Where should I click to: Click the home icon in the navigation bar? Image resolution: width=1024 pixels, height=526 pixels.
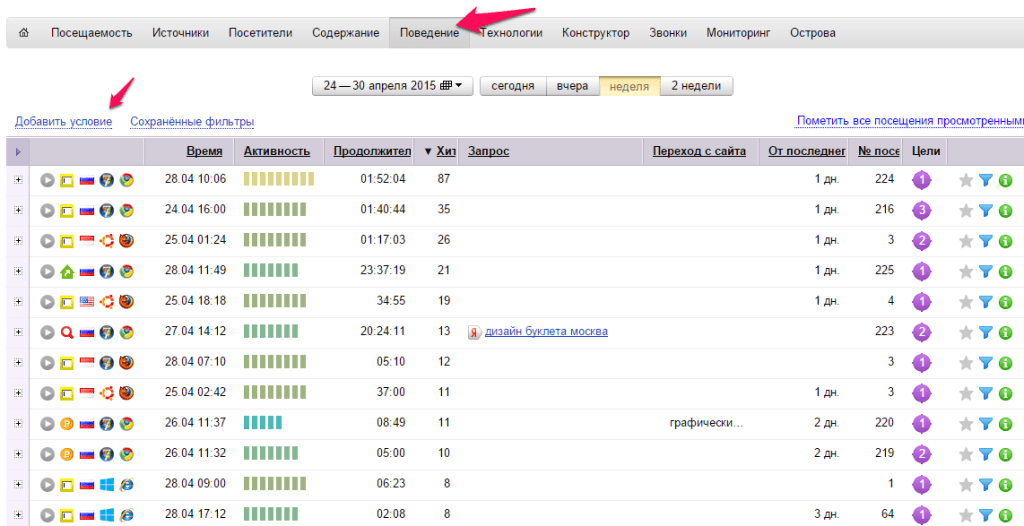tap(24, 33)
